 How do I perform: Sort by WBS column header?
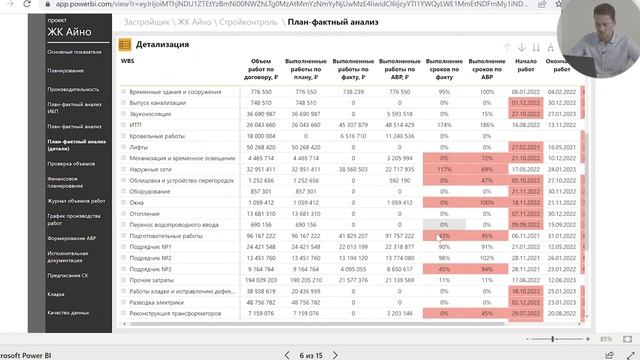pyautogui.click(x=127, y=61)
